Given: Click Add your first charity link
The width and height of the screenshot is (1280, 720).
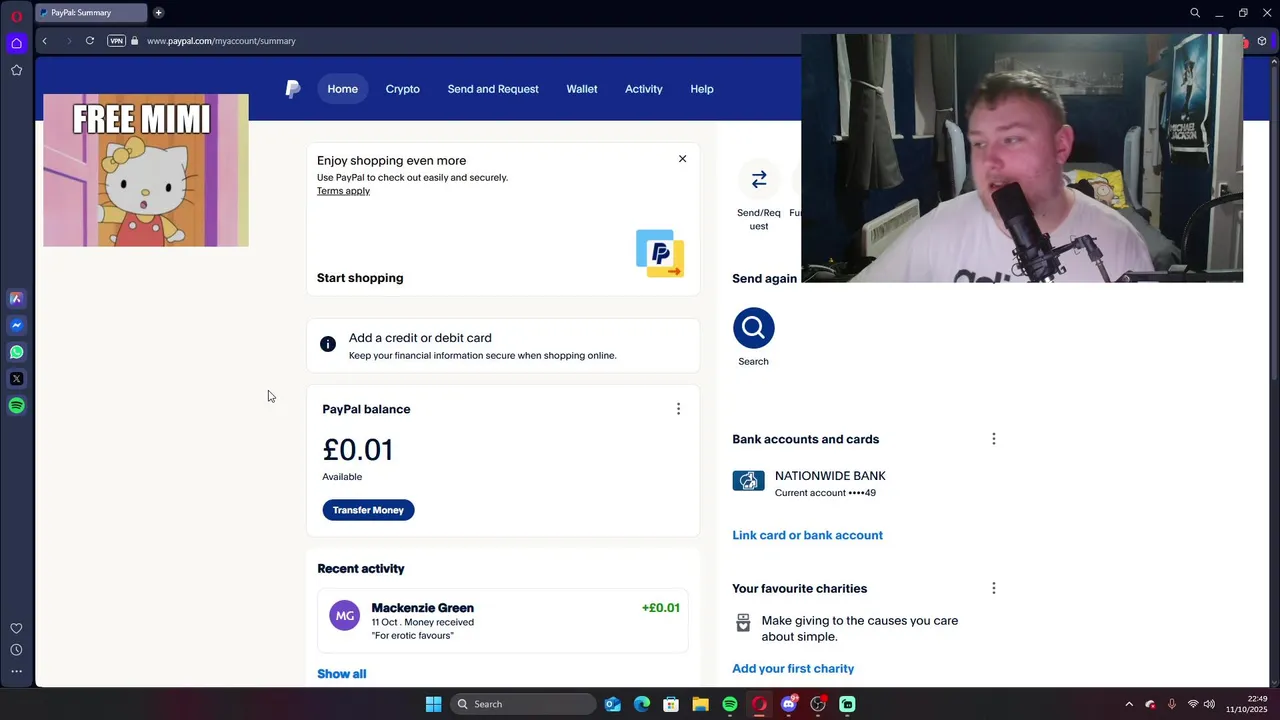Looking at the screenshot, I should tap(793, 668).
